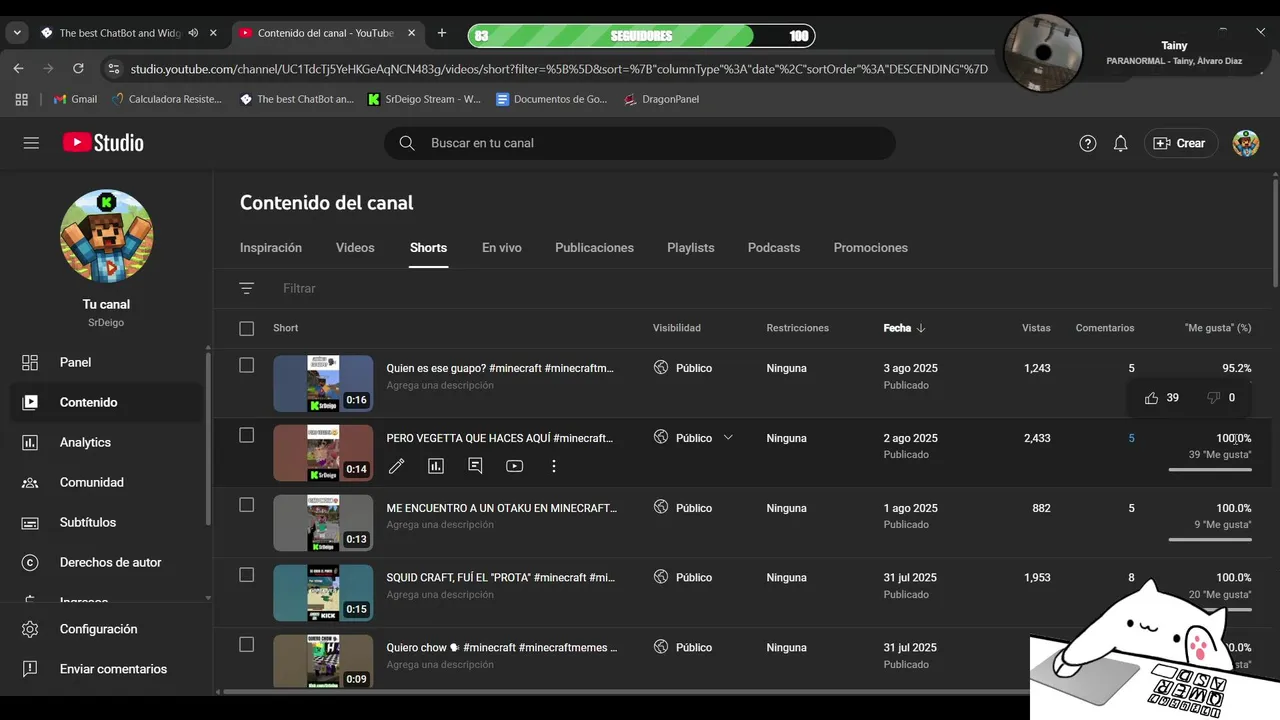Open Analytics in sidebar
This screenshot has height=720, width=1280.
pos(105,442)
